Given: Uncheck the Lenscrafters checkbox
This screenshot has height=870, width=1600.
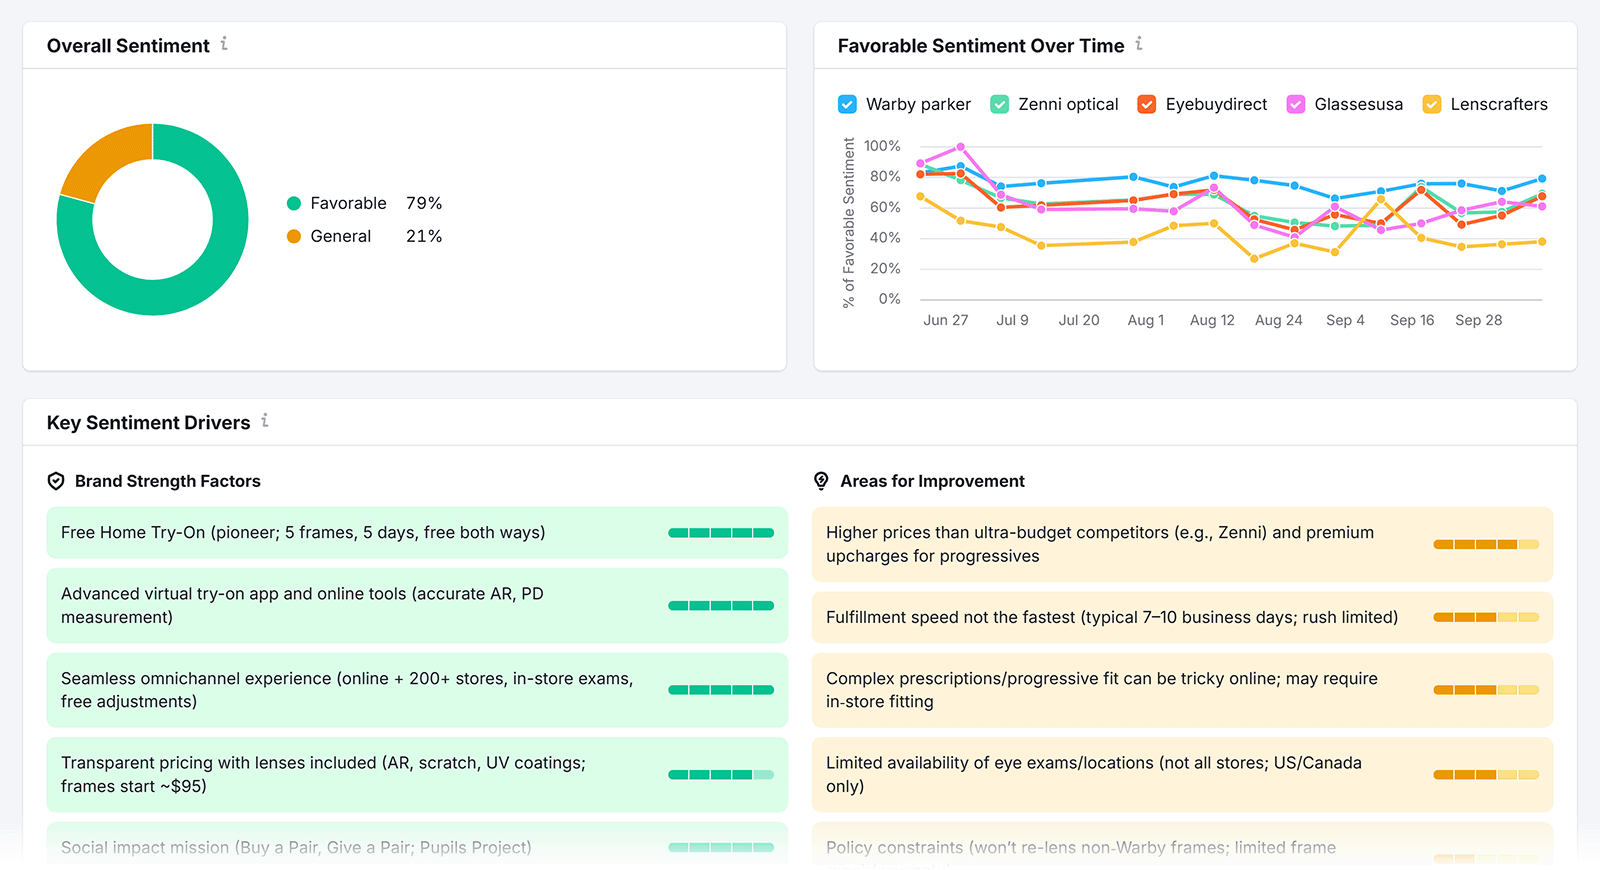Looking at the screenshot, I should pos(1432,105).
